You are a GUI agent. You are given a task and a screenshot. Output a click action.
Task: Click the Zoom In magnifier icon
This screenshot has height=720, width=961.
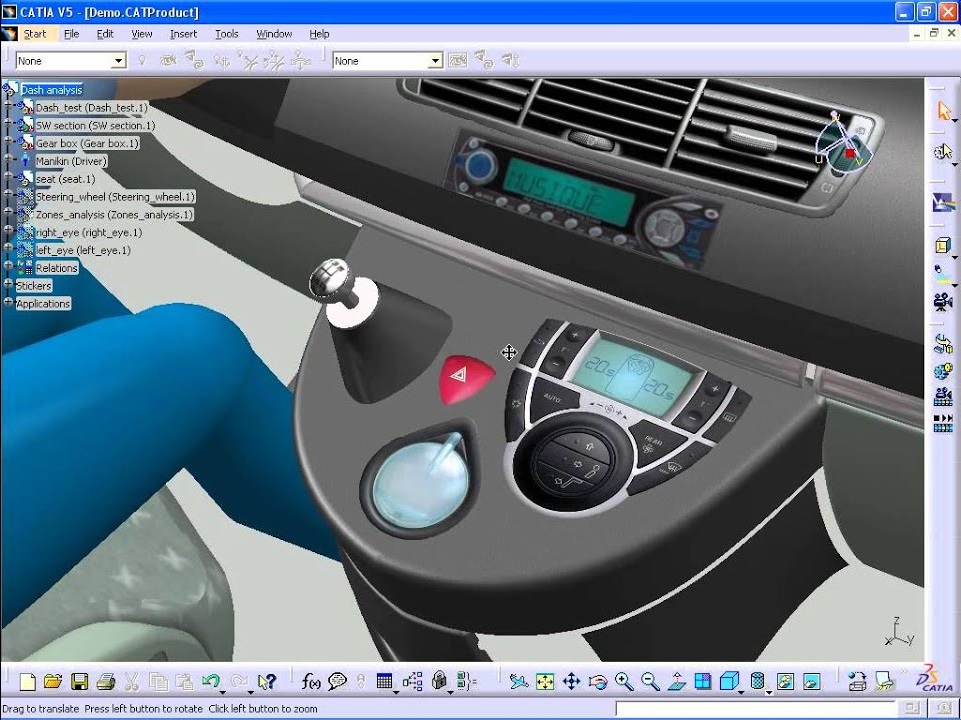coord(624,682)
